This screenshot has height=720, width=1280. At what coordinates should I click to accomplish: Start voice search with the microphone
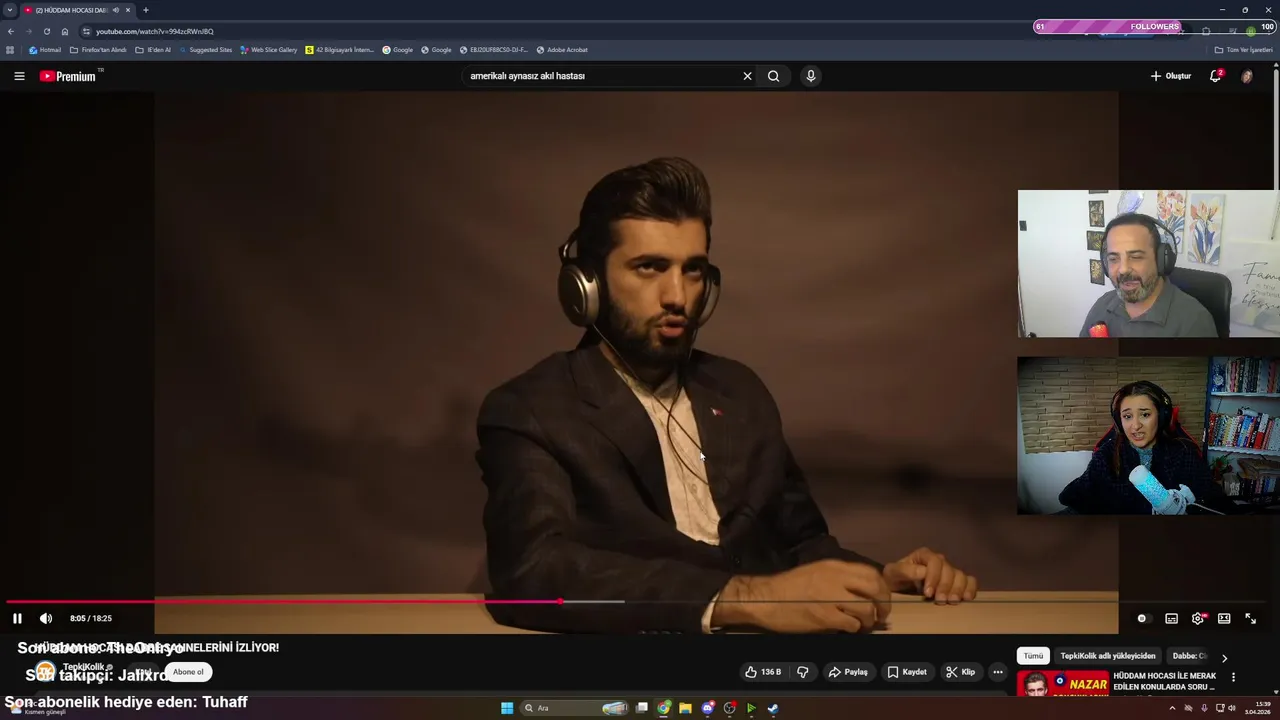[x=811, y=76]
